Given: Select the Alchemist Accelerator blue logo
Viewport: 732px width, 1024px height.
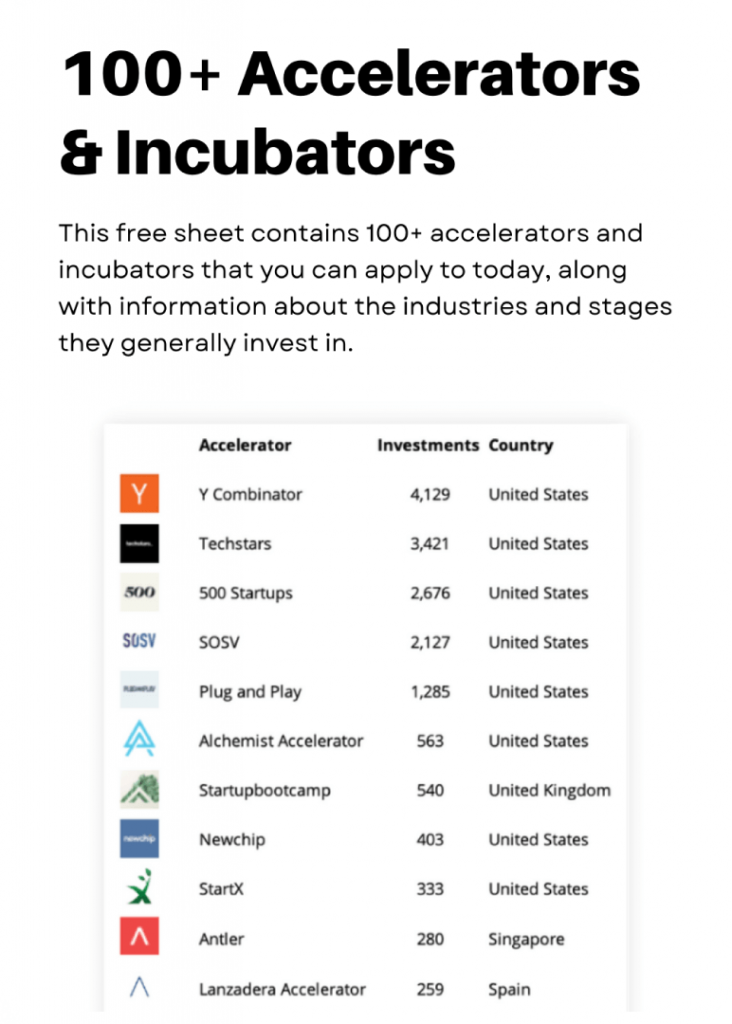Looking at the screenshot, I should point(139,739).
